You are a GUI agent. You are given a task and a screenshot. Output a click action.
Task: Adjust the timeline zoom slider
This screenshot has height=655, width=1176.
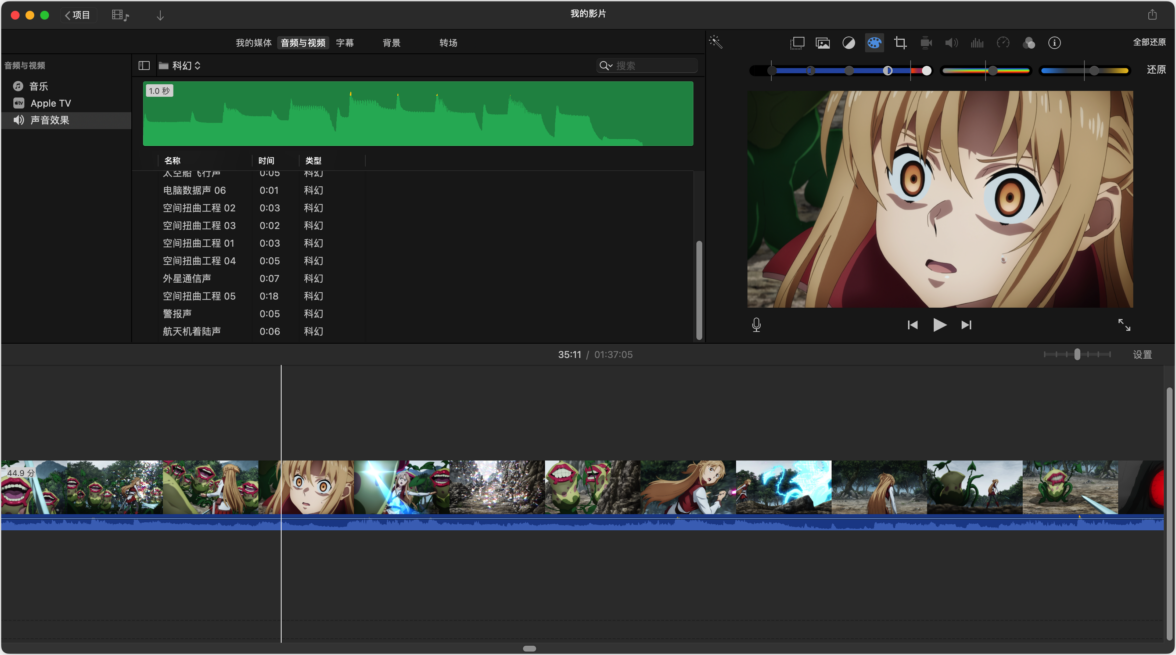point(1077,355)
